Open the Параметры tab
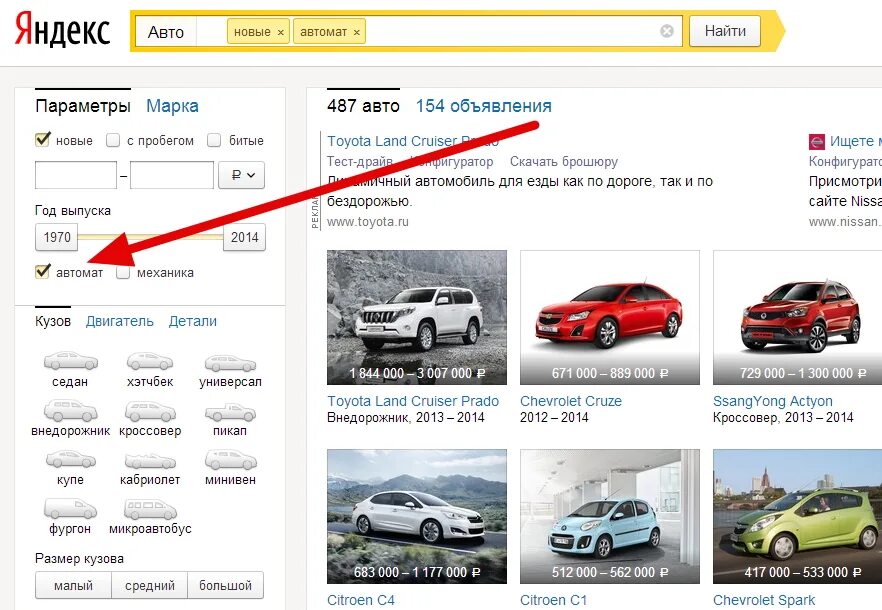Image resolution: width=882 pixels, height=610 pixels. coord(83,106)
